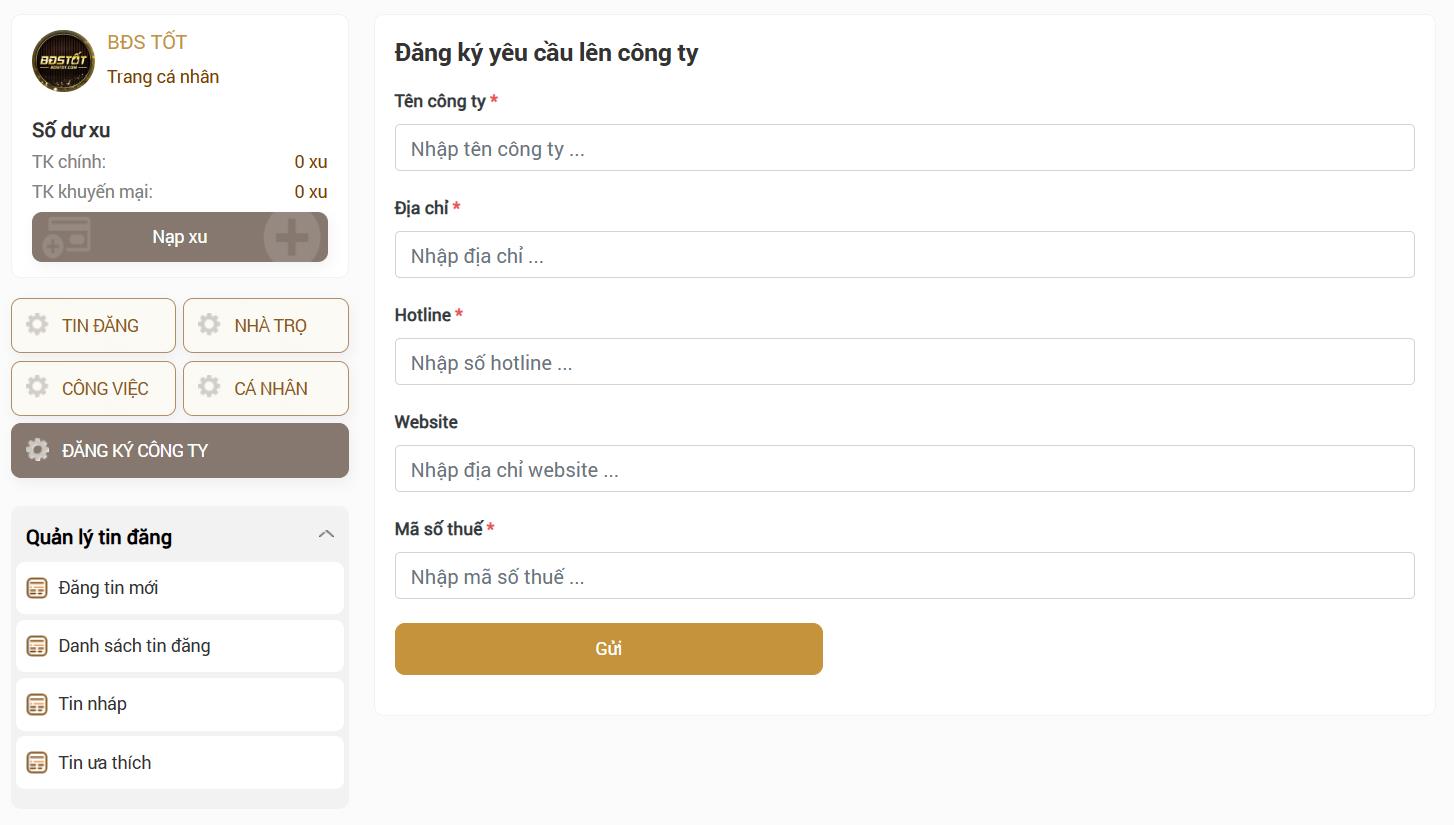Click the list icon next to Đăng tin mới
The image size is (1454, 825).
tap(37, 587)
